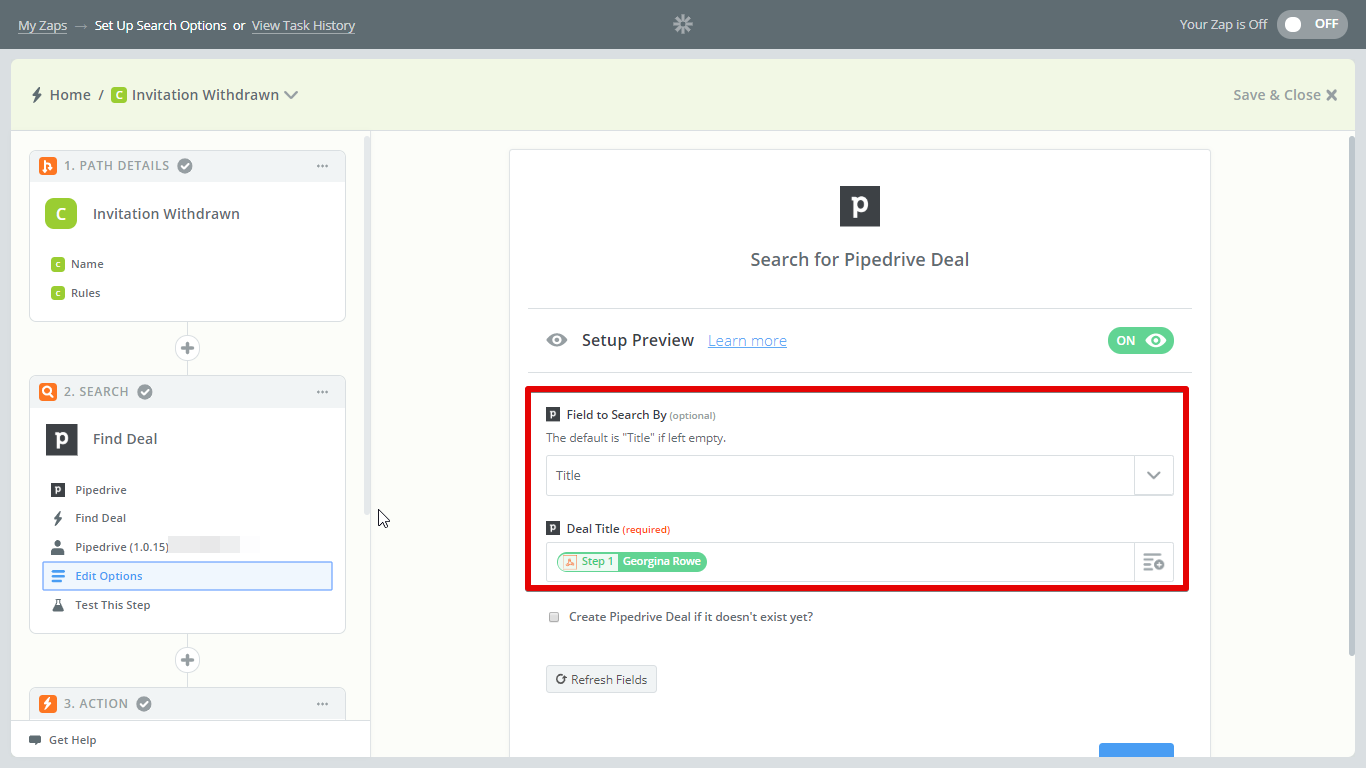Toggle the Zap OFF switch on
1366x768 pixels.
[1312, 24]
